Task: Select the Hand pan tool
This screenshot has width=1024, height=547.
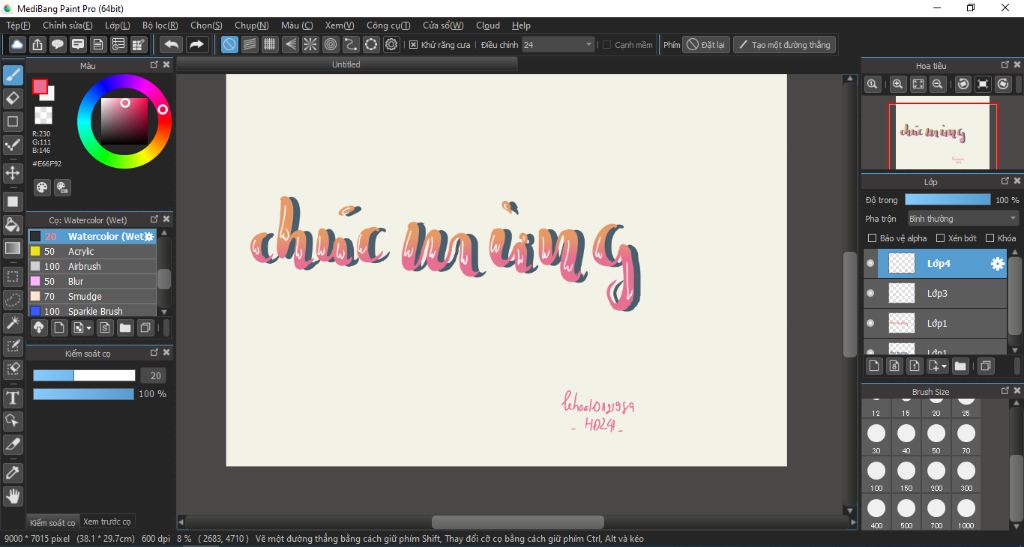Action: pos(12,496)
